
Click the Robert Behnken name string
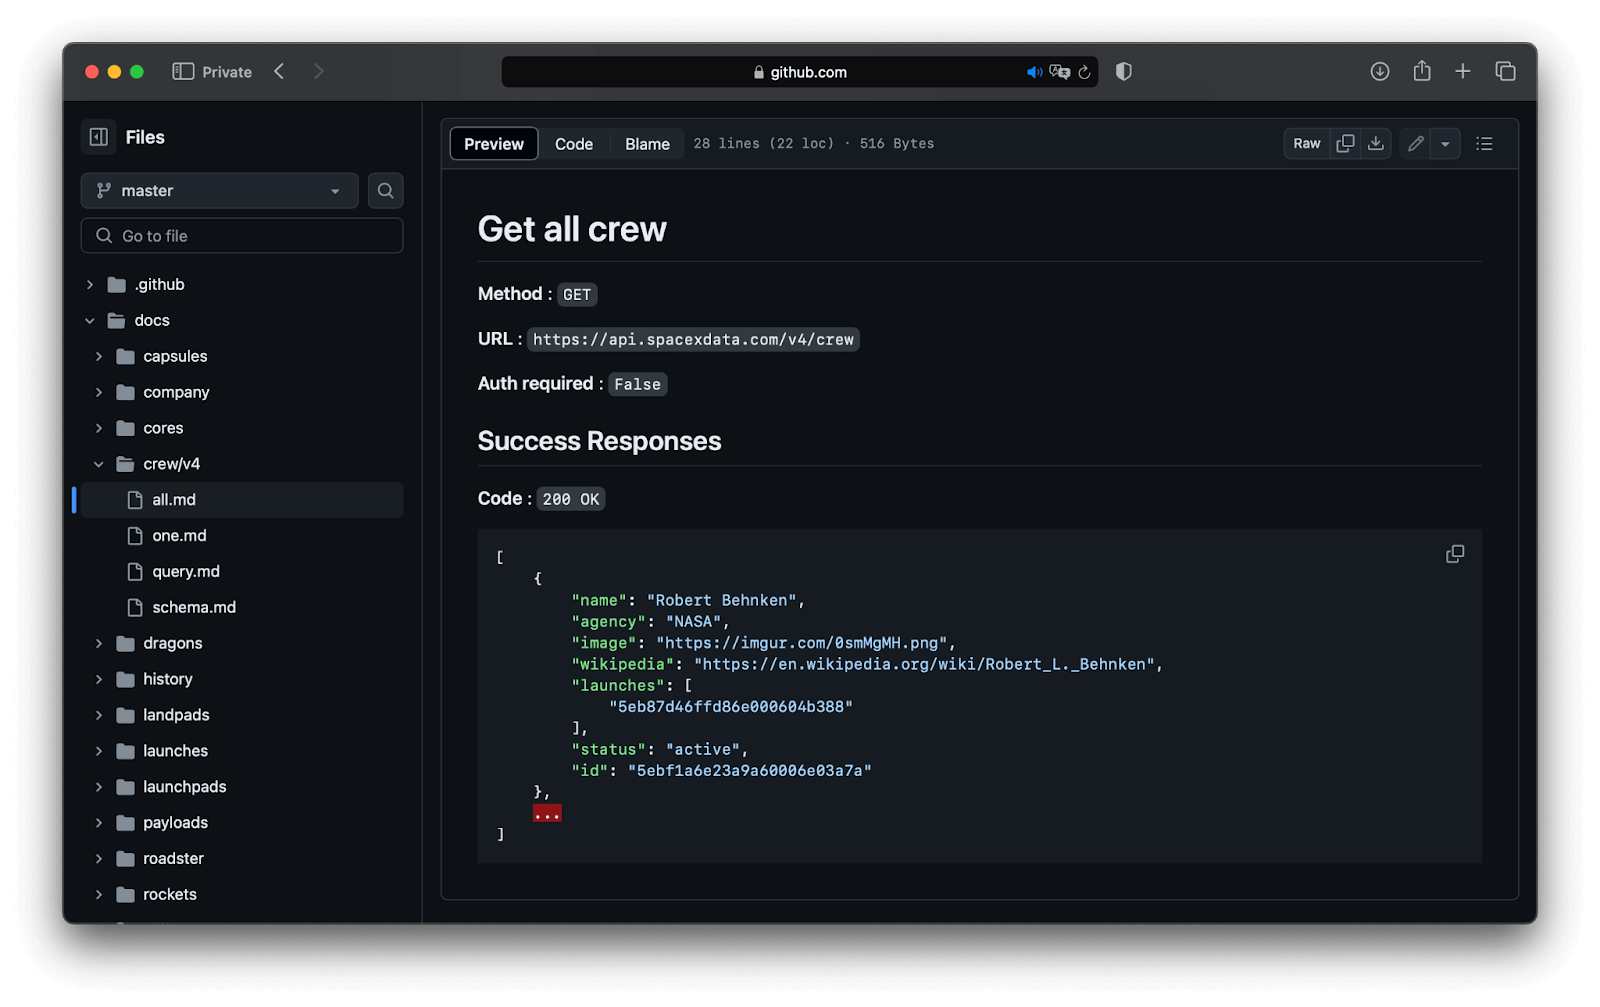pyautogui.click(x=722, y=601)
